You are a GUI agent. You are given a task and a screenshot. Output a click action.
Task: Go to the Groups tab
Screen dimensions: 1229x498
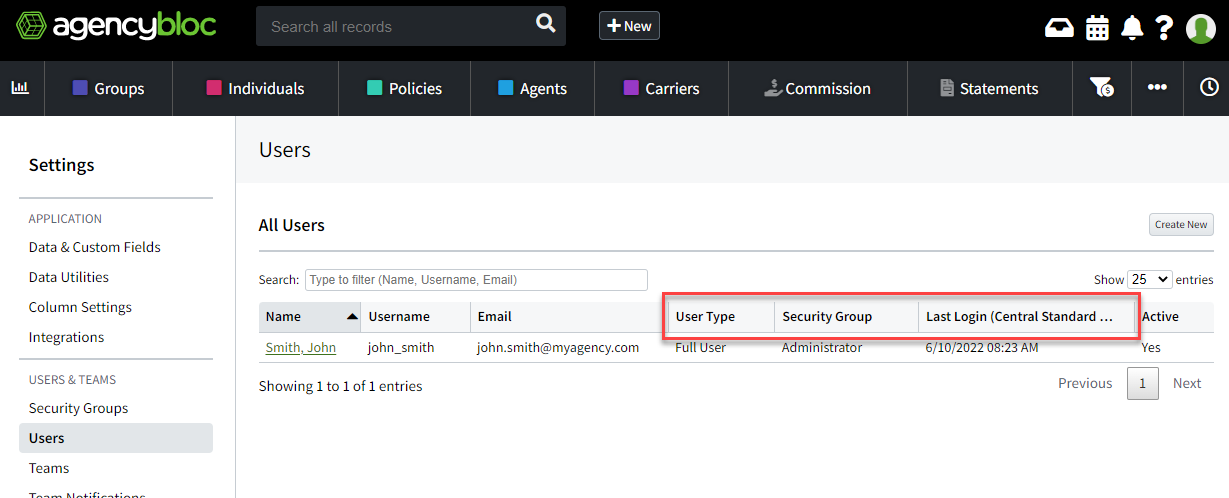109,88
